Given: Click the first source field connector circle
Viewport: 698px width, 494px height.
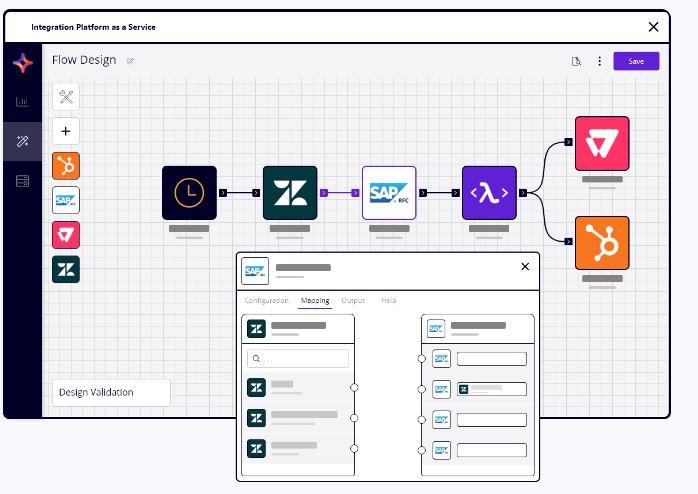Looking at the screenshot, I should [354, 387].
